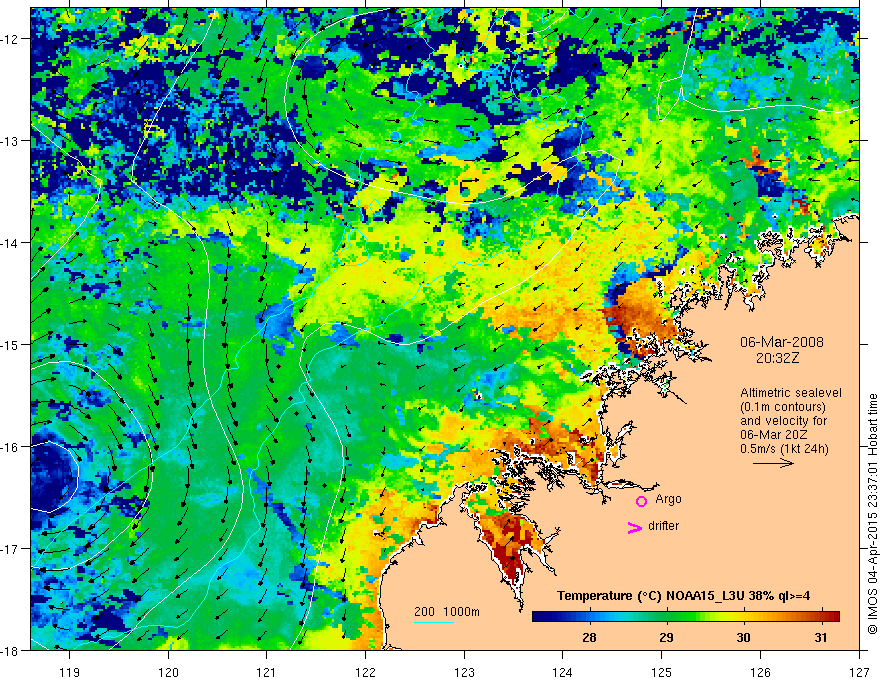
Task: Click the longitude axis label '124'
Action: pos(563,672)
